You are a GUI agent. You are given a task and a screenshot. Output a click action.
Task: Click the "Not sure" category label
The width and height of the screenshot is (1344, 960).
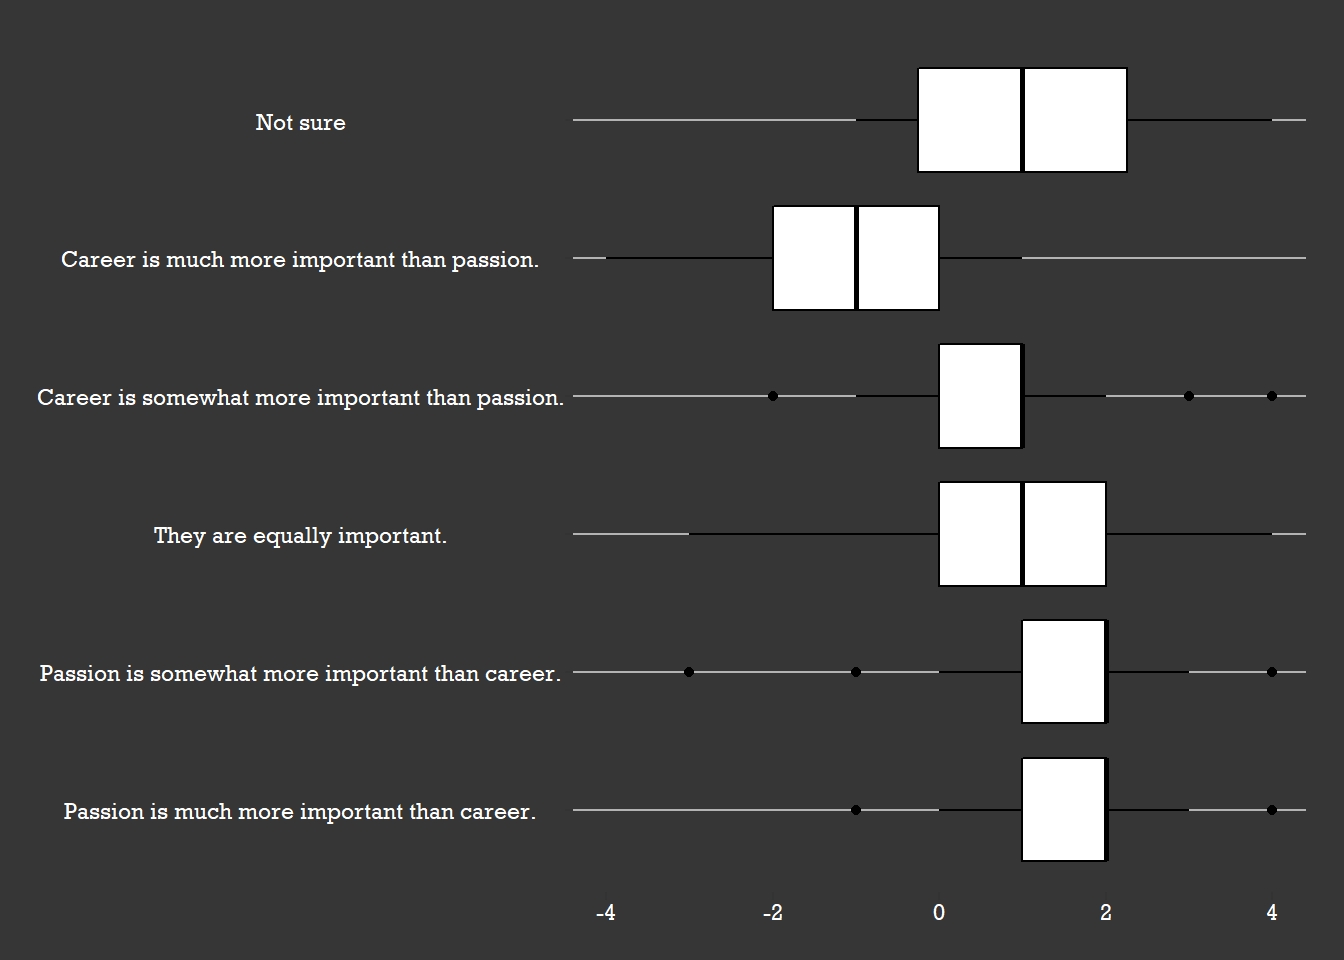(x=300, y=122)
